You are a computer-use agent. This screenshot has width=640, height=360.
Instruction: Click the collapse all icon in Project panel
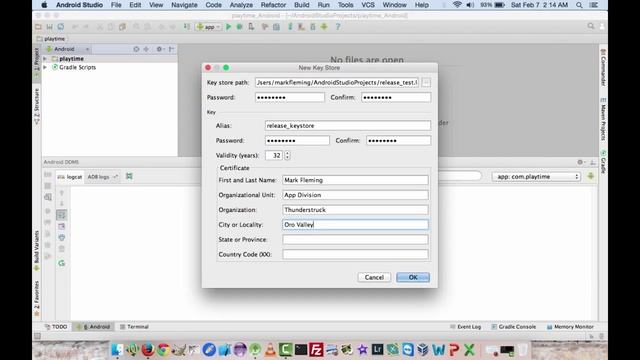(146, 49)
